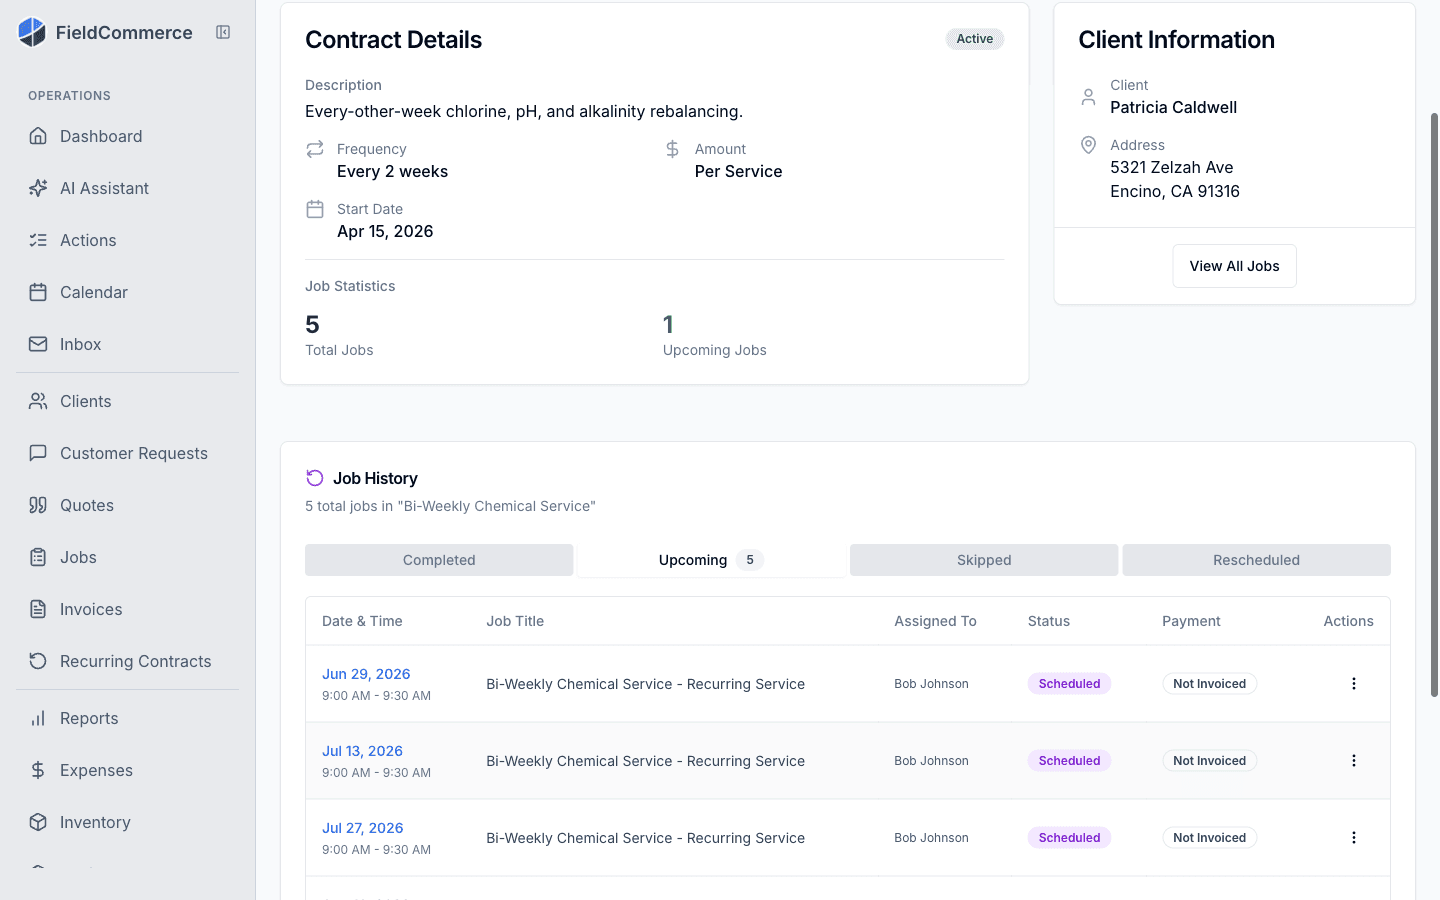Click the Active status badge
The image size is (1440, 900).
[975, 39]
